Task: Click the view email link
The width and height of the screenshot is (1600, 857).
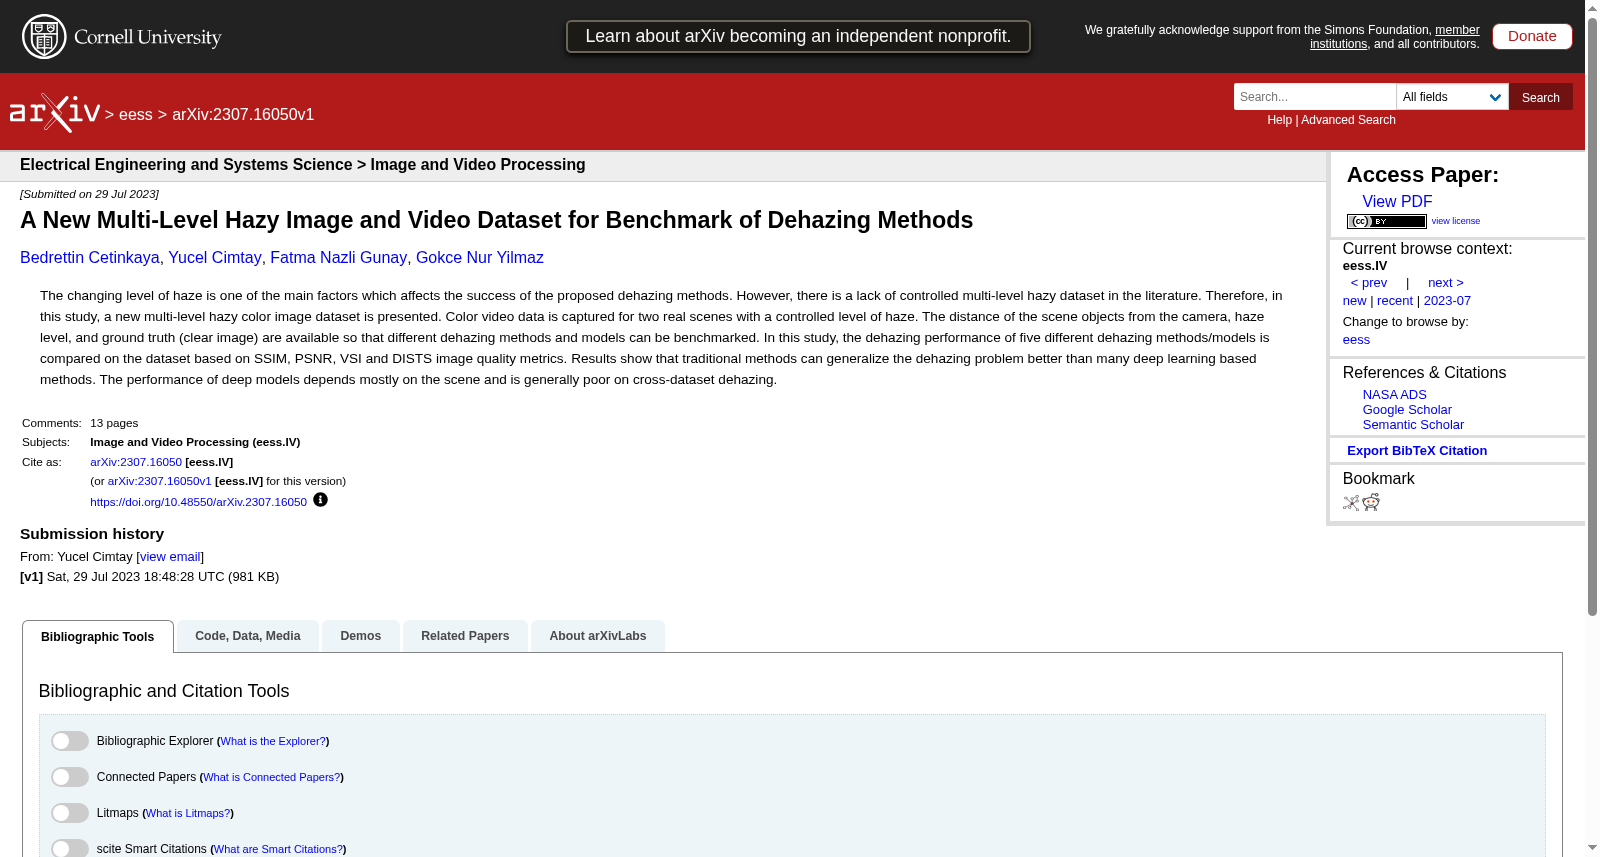Action: coord(170,557)
